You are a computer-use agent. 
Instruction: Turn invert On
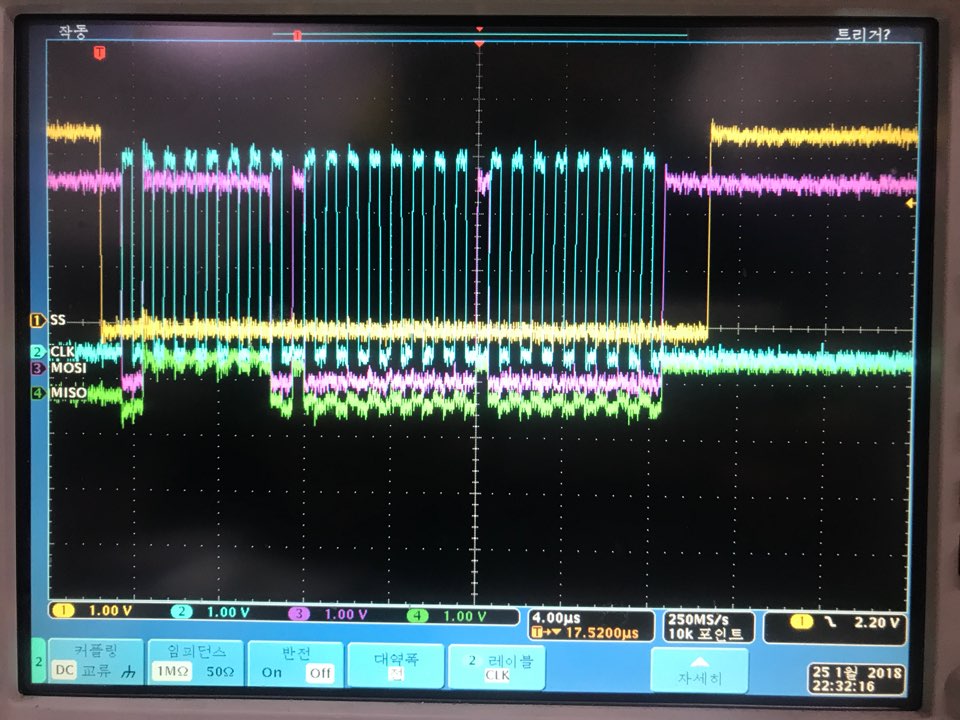[271, 672]
